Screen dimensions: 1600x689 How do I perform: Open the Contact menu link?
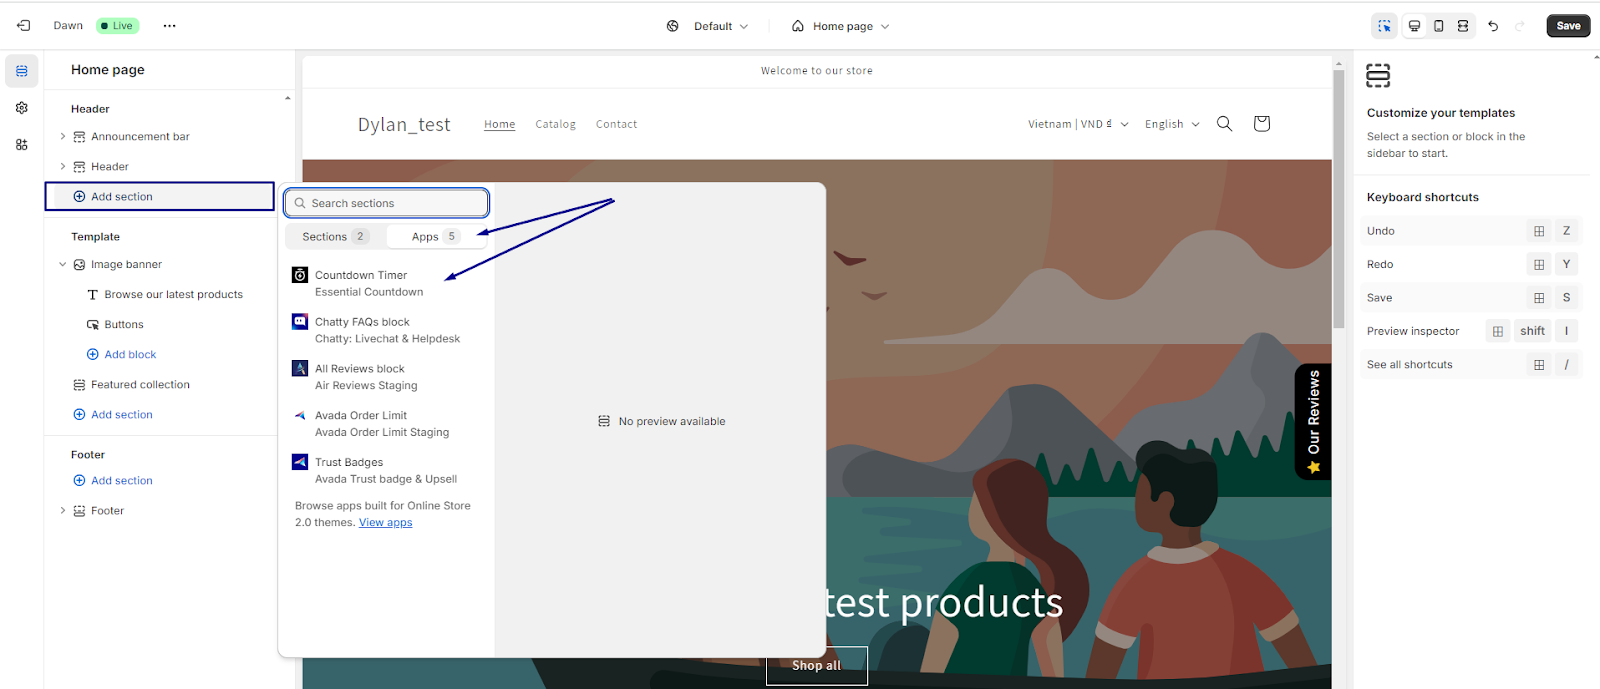tap(617, 124)
